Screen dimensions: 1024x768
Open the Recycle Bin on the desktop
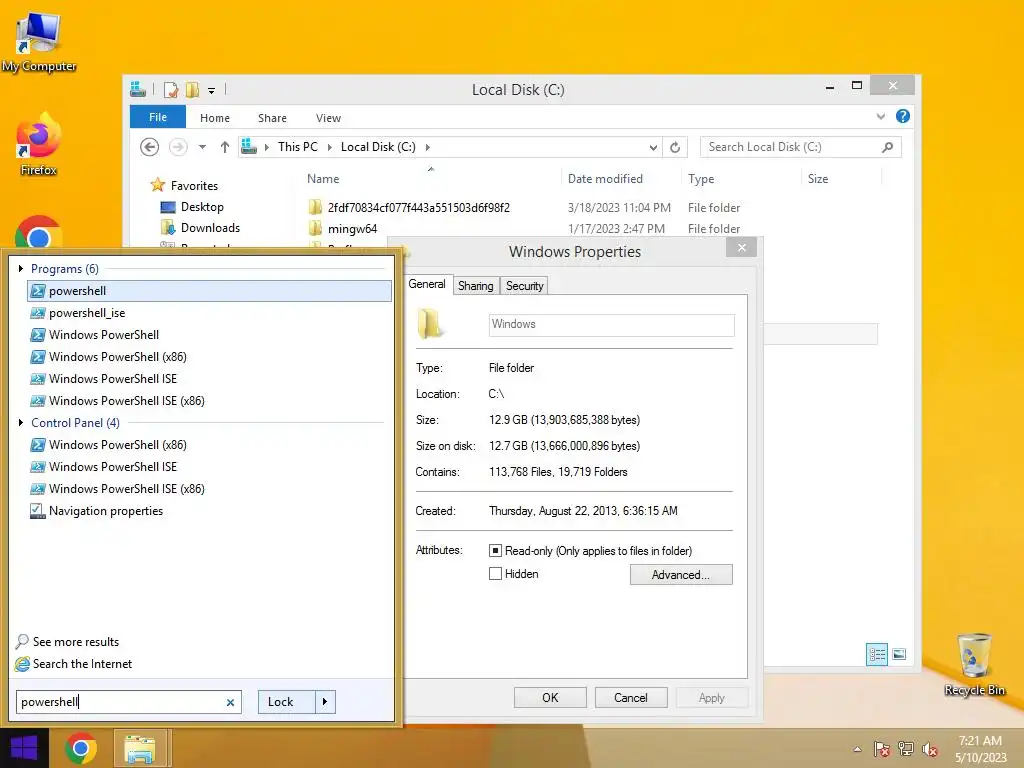(974, 664)
